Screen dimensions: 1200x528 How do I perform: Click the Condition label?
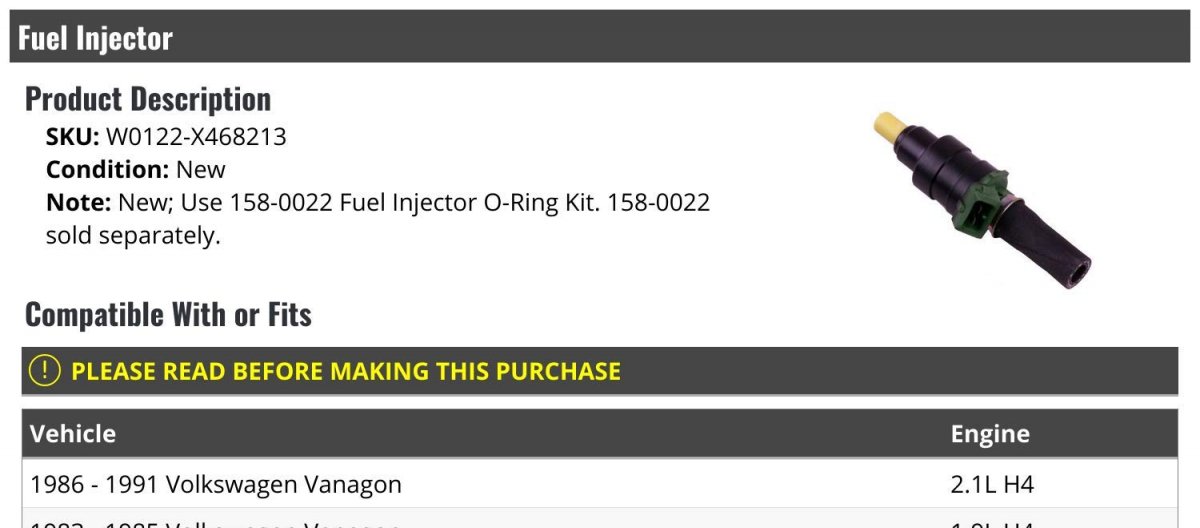[107, 170]
